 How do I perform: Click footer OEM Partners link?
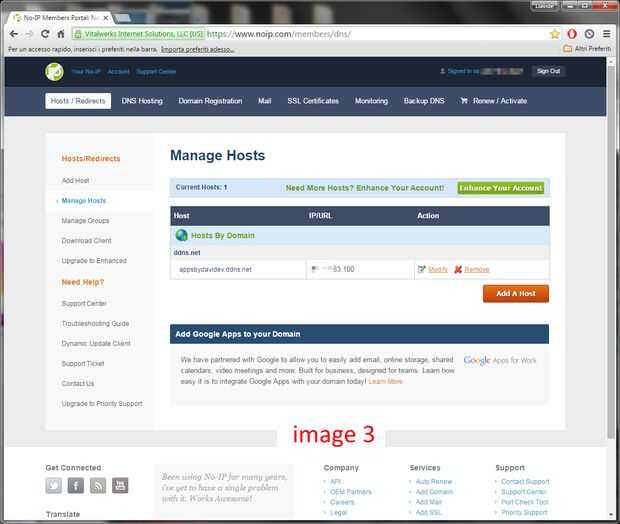351,492
